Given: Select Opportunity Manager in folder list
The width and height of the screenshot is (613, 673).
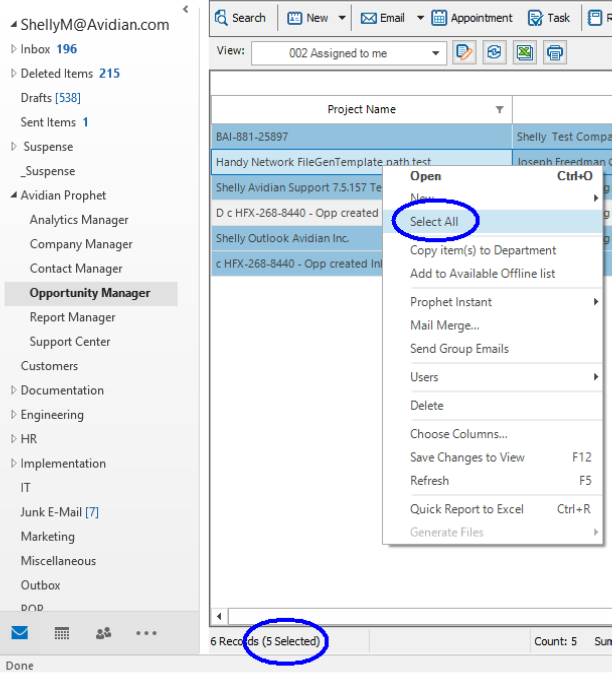Looking at the screenshot, I should pos(90,293).
